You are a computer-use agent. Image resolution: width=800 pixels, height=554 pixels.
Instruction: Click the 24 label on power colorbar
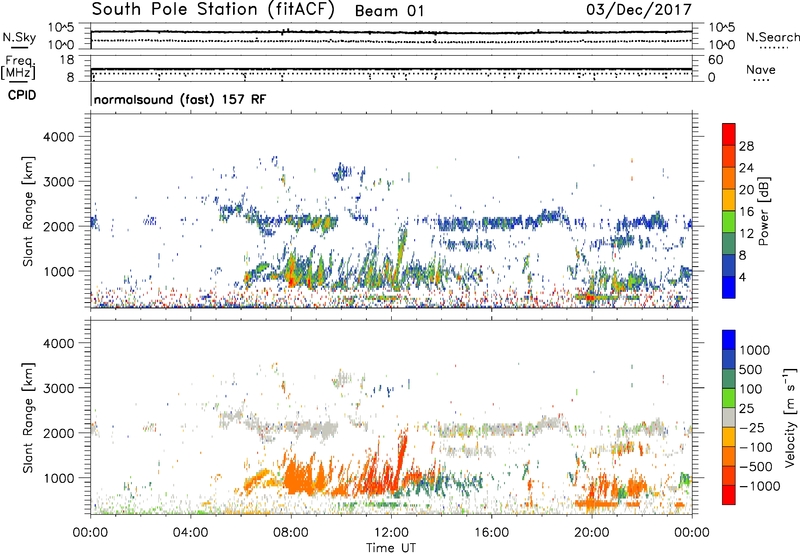[746, 168]
